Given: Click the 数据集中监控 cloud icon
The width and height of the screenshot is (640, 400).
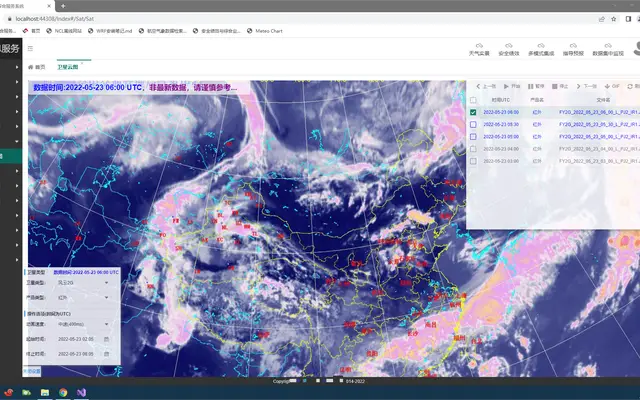Looking at the screenshot, I should [608, 46].
